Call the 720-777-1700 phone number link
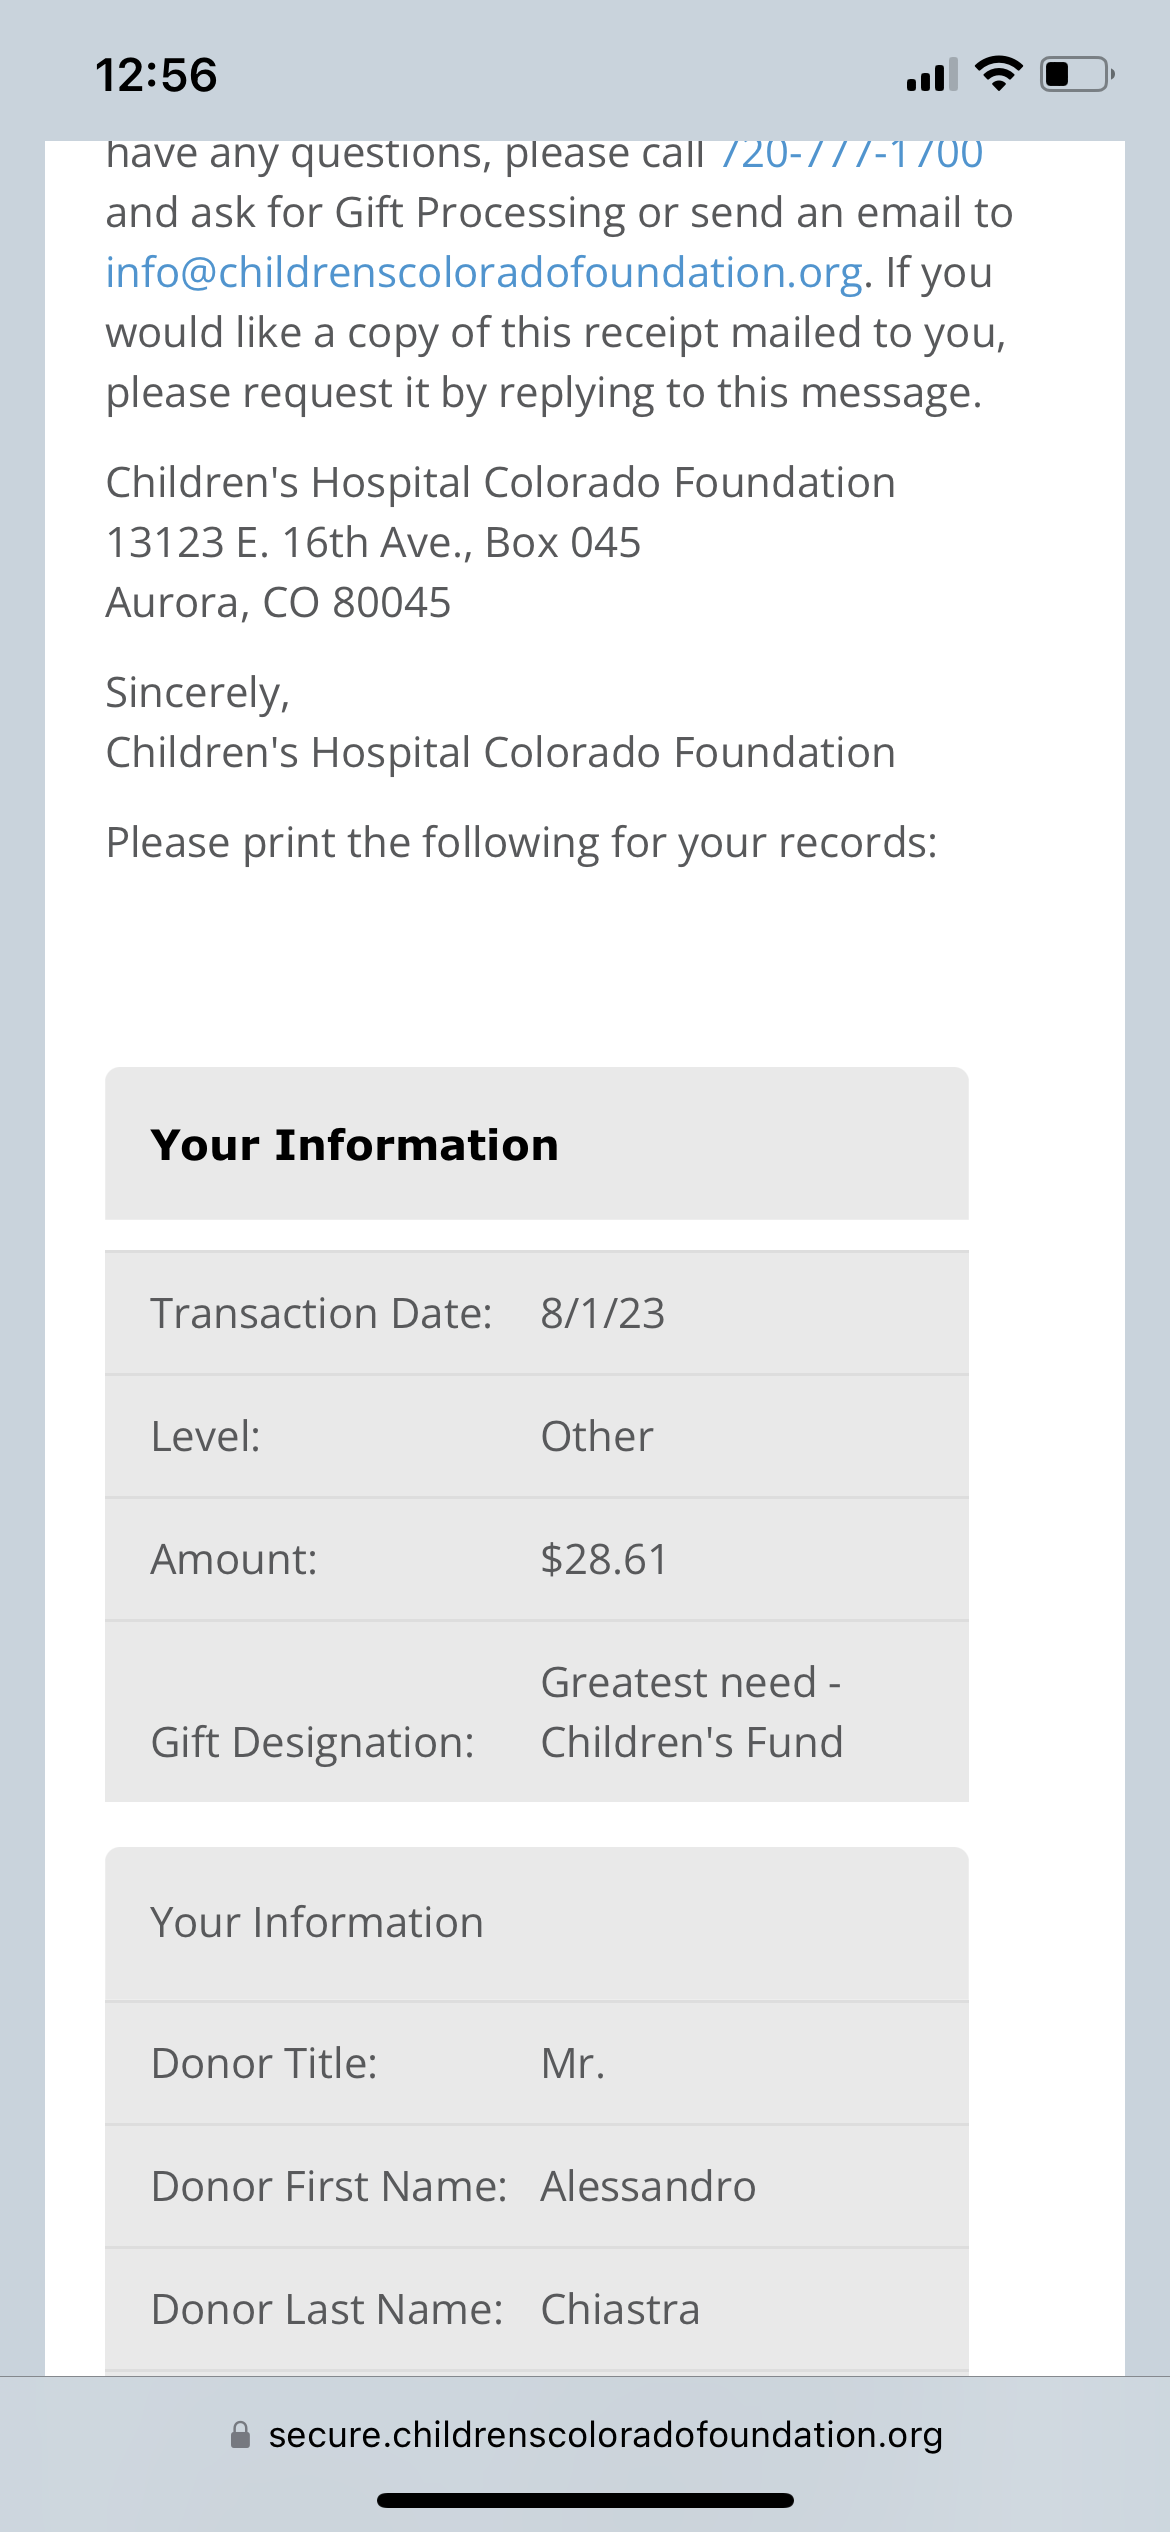Viewport: 1170px width, 2532px height. [851, 155]
